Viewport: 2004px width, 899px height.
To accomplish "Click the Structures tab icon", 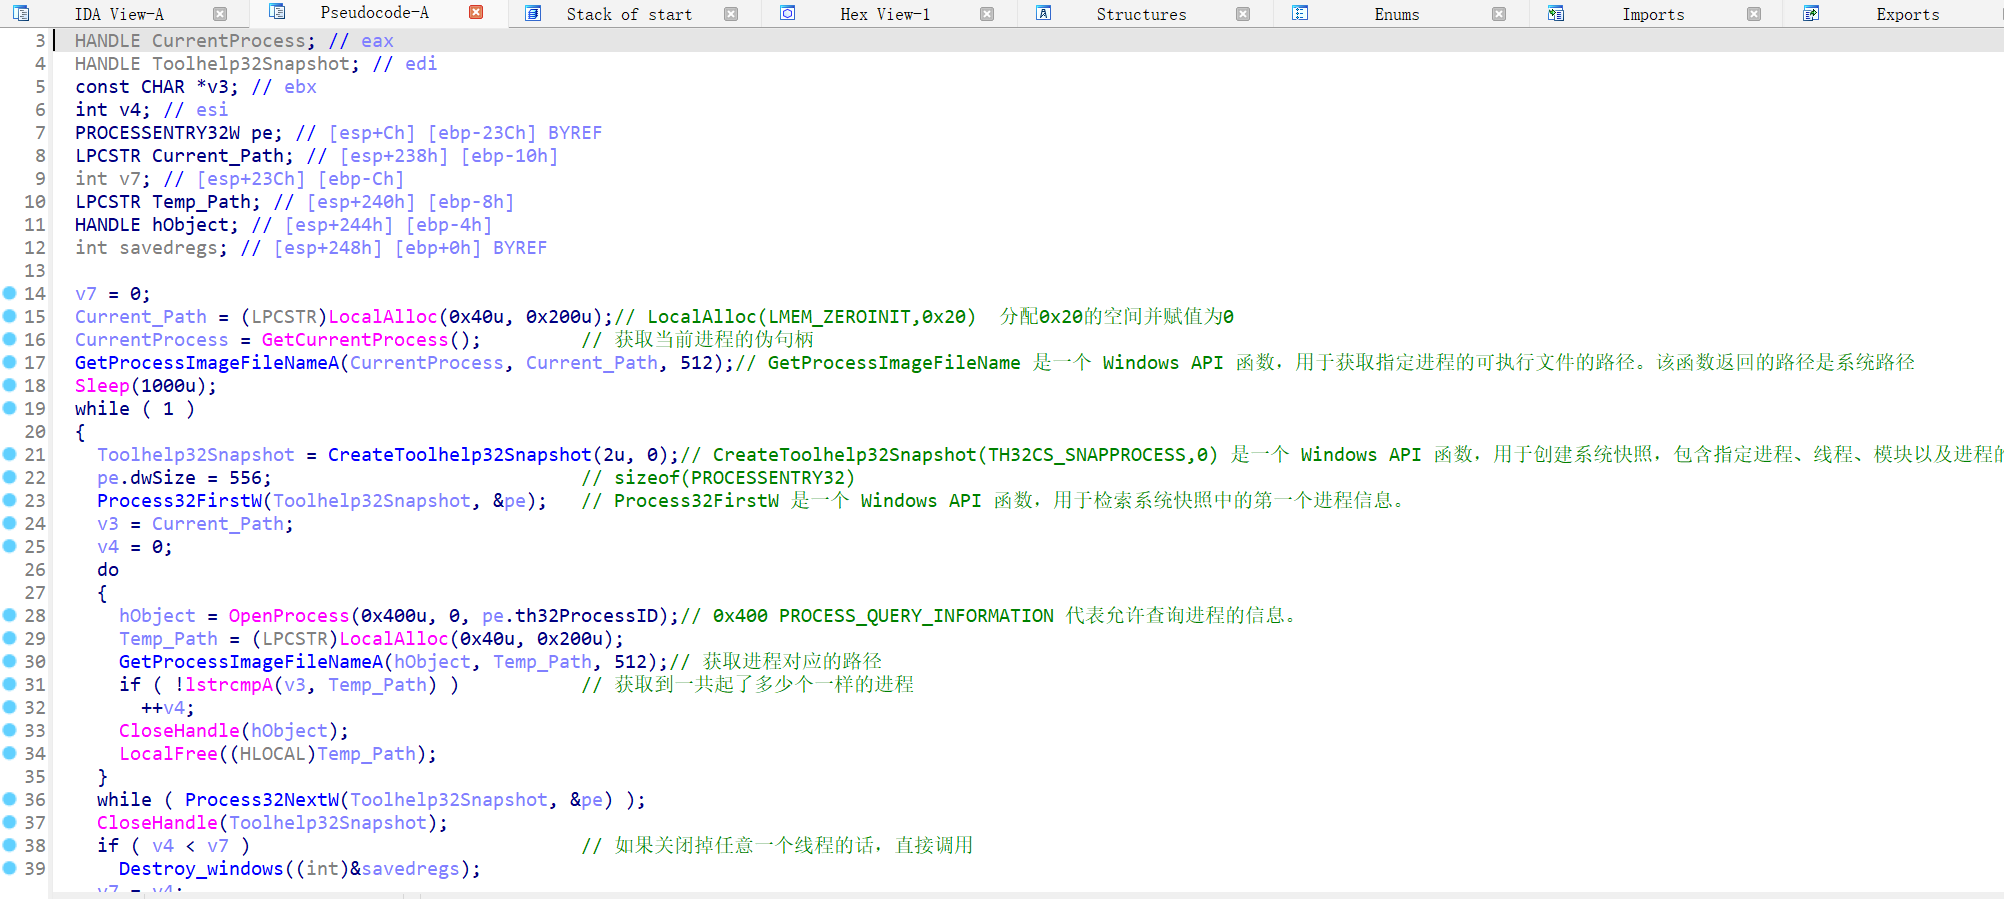I will click(x=1043, y=14).
